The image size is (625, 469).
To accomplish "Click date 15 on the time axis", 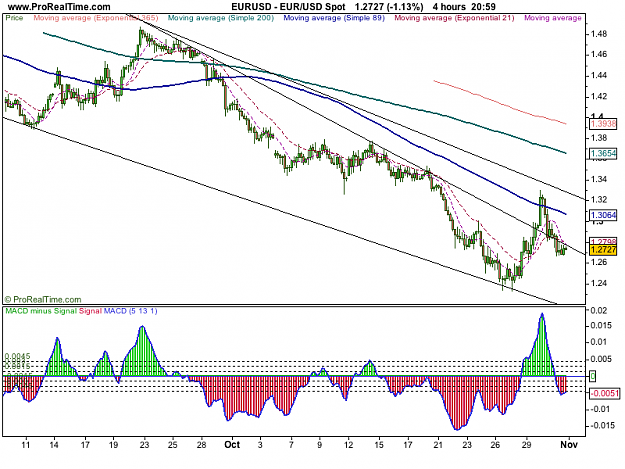I will pos(379,445).
